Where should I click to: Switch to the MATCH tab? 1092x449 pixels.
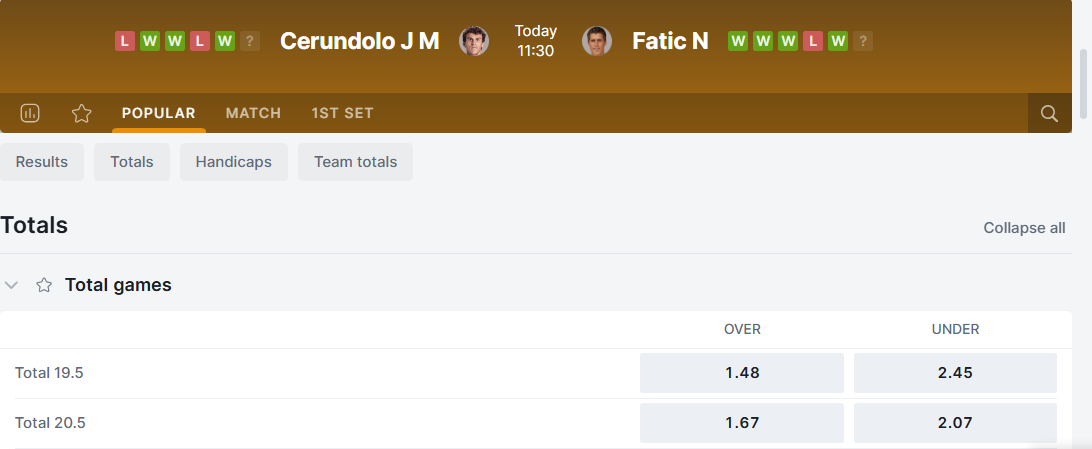(253, 113)
